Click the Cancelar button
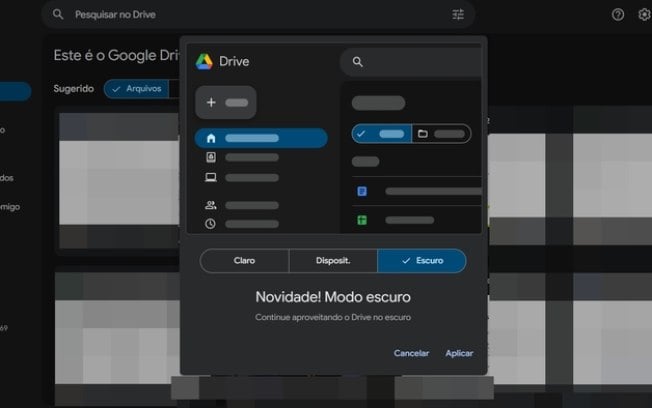Screen dimensions: 652x408 pos(411,353)
